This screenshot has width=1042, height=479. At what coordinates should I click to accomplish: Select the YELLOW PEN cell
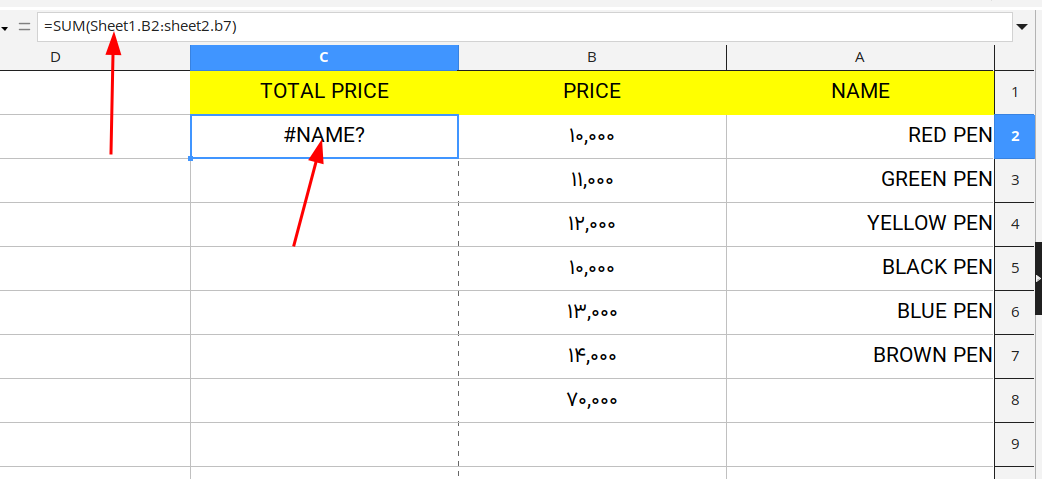[x=860, y=224]
